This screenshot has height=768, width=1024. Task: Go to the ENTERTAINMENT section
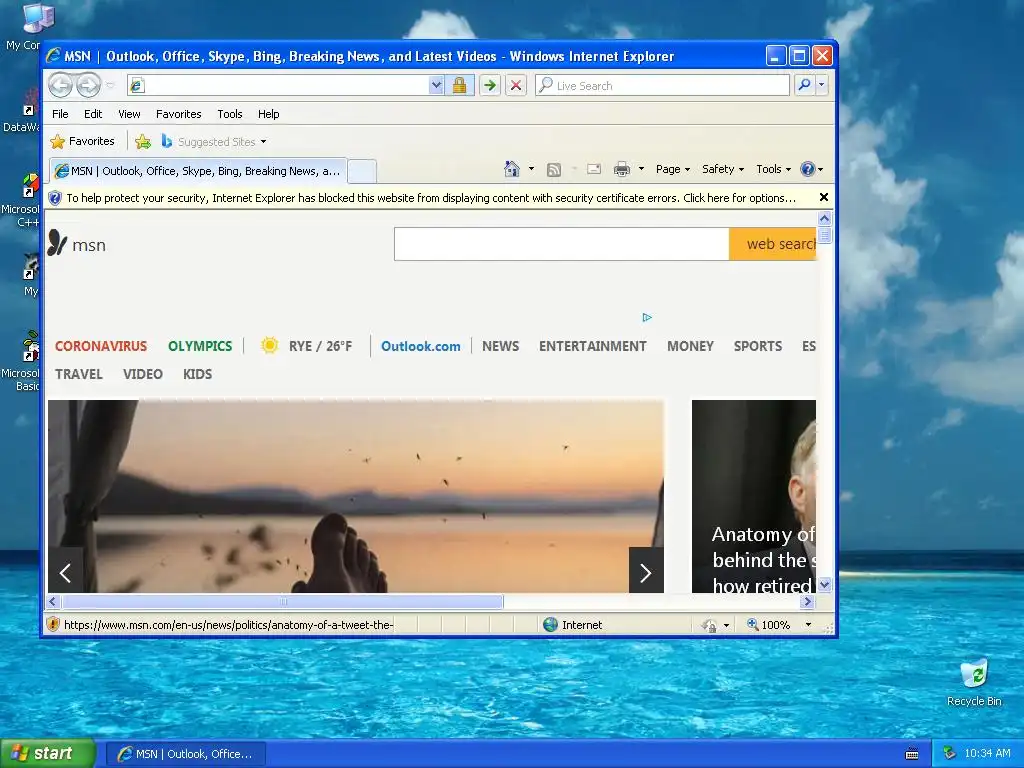tap(592, 346)
